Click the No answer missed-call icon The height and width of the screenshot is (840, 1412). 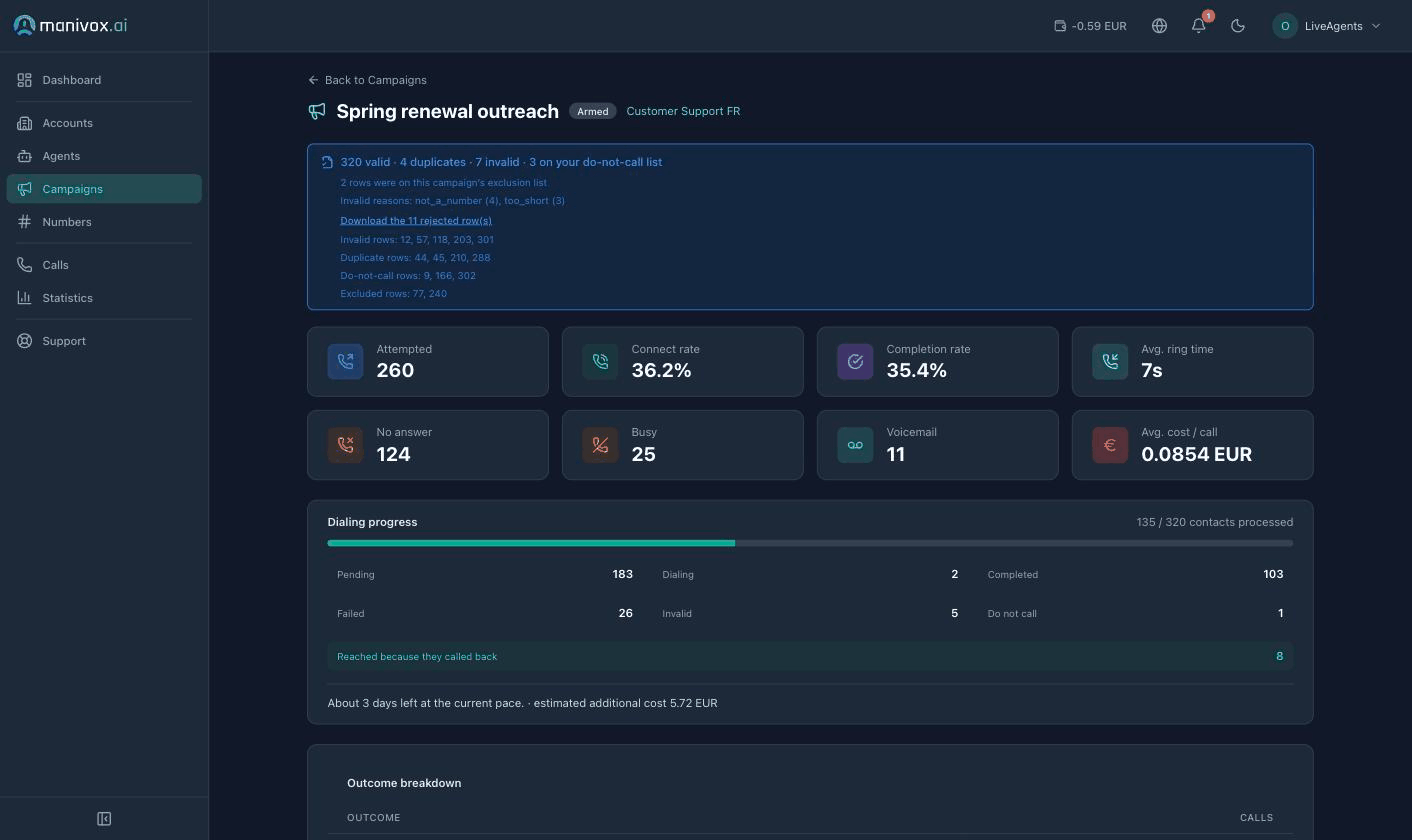(x=345, y=445)
